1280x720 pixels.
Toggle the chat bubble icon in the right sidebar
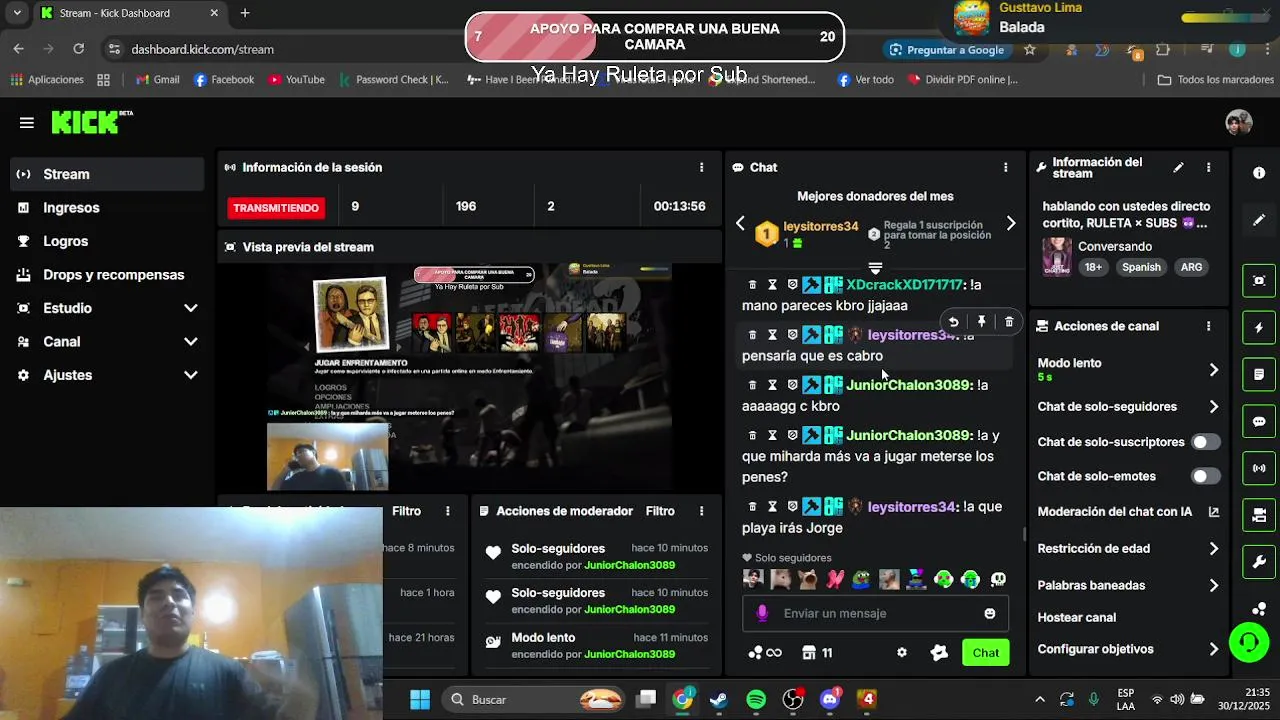1259,421
